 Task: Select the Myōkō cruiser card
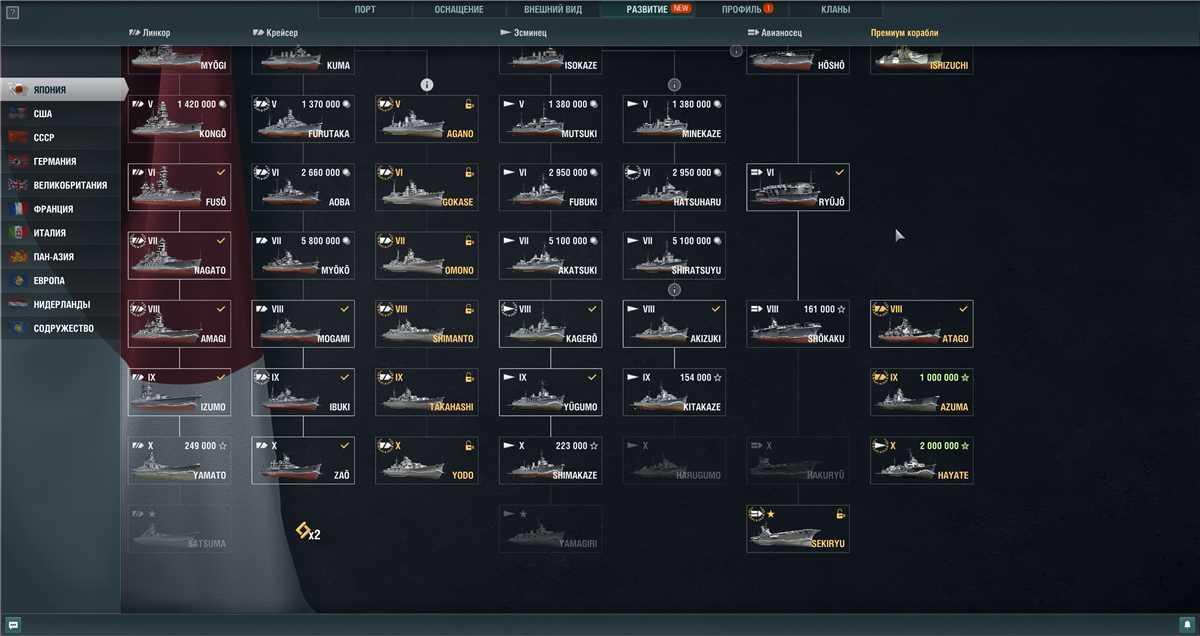click(303, 255)
